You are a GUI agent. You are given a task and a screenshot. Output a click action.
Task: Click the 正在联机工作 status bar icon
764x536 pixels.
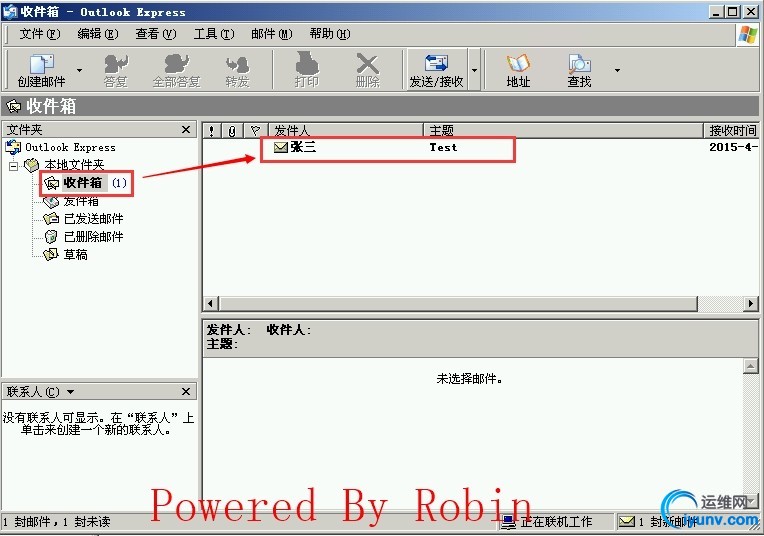pyautogui.click(x=509, y=522)
